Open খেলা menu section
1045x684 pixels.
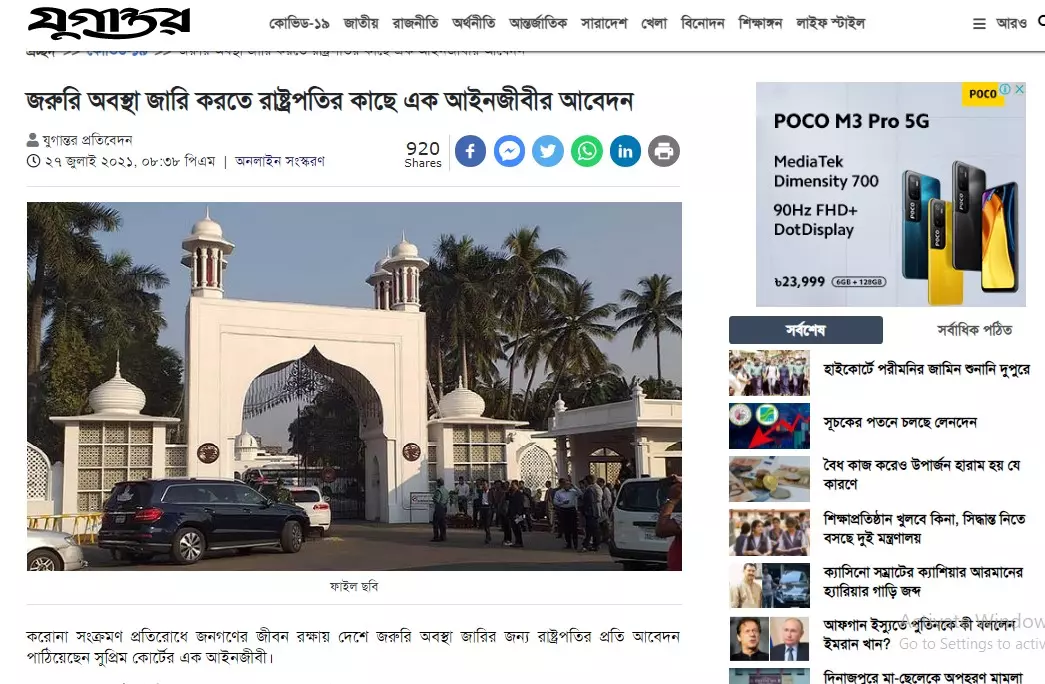[x=654, y=23]
